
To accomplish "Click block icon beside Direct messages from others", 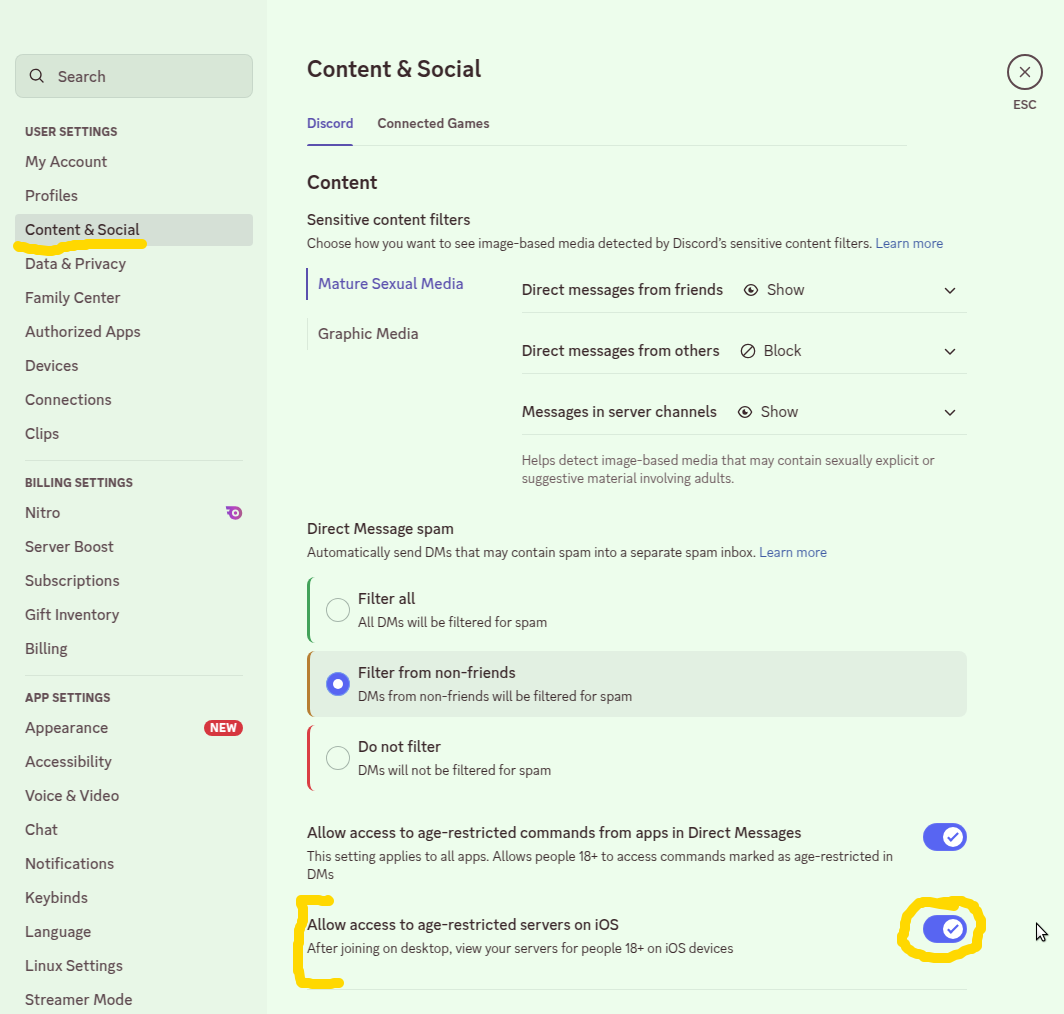I will (748, 351).
